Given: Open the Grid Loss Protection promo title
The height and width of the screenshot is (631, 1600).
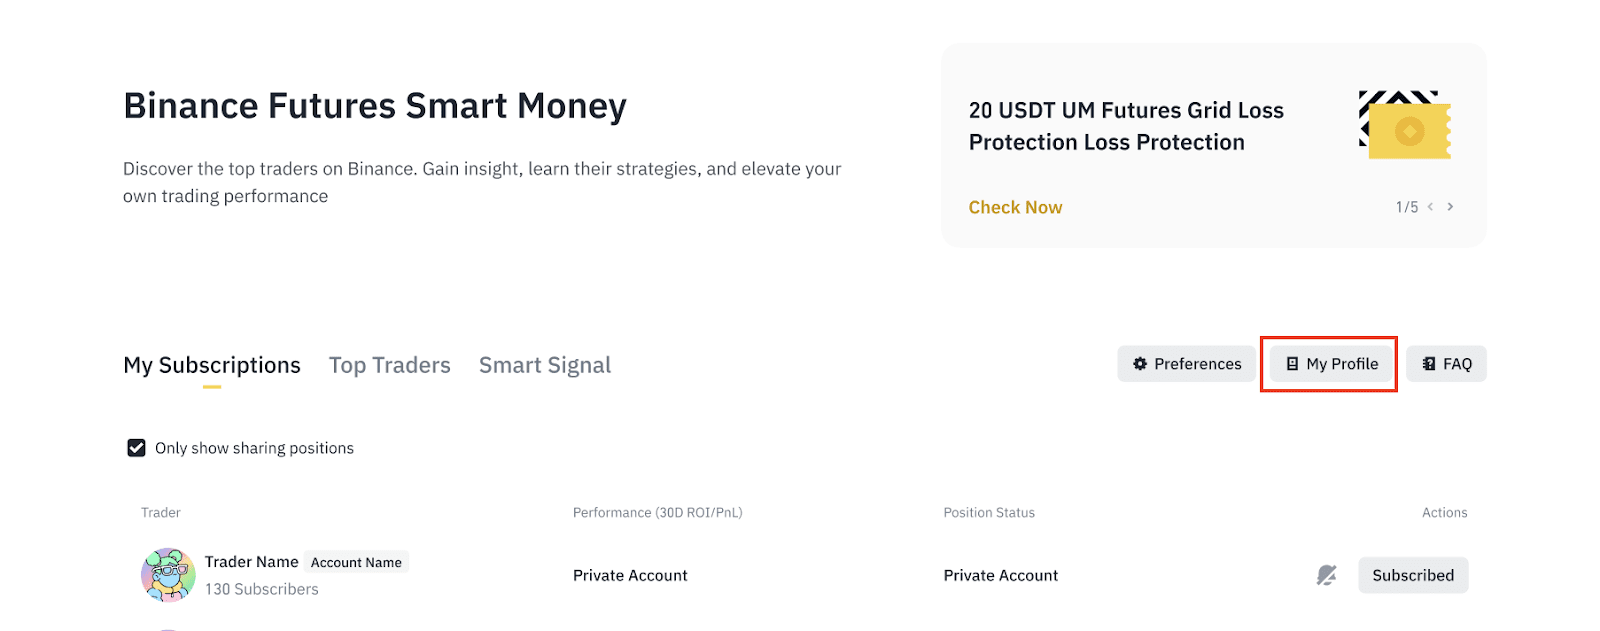Looking at the screenshot, I should coord(1126,126).
